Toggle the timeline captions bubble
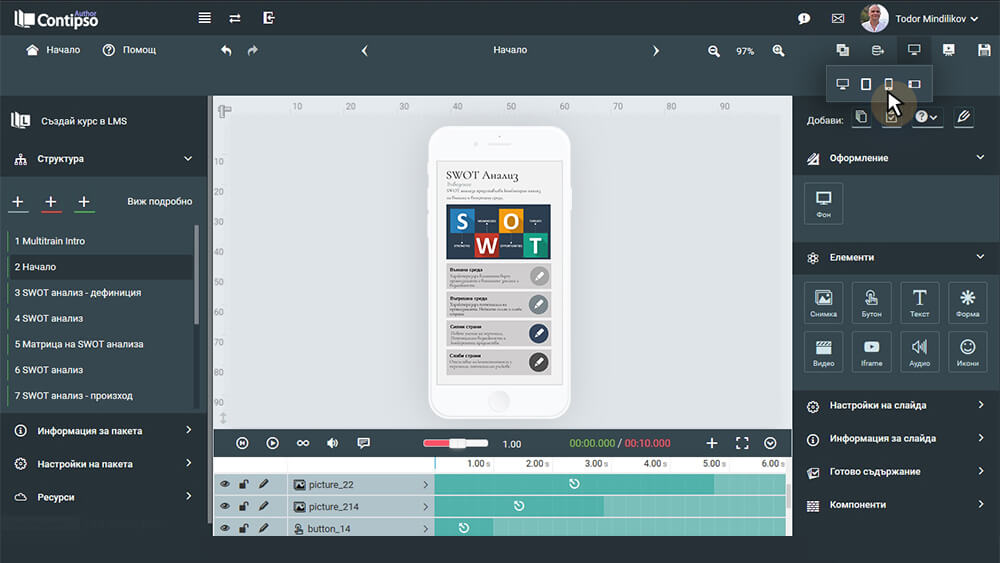Viewport: 1000px width, 563px height. tap(364, 443)
